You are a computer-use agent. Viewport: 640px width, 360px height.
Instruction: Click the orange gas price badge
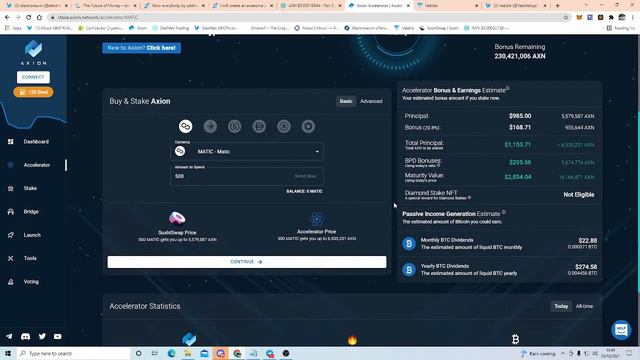pyautogui.click(x=33, y=92)
